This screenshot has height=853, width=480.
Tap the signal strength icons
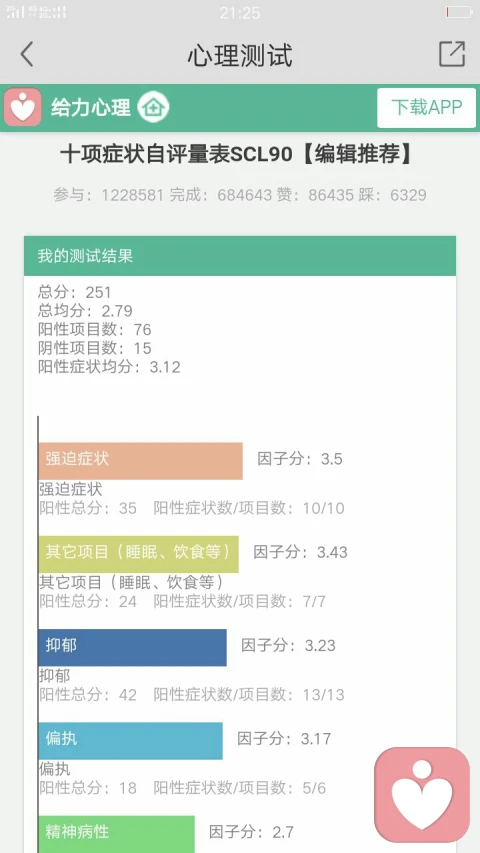[36, 12]
